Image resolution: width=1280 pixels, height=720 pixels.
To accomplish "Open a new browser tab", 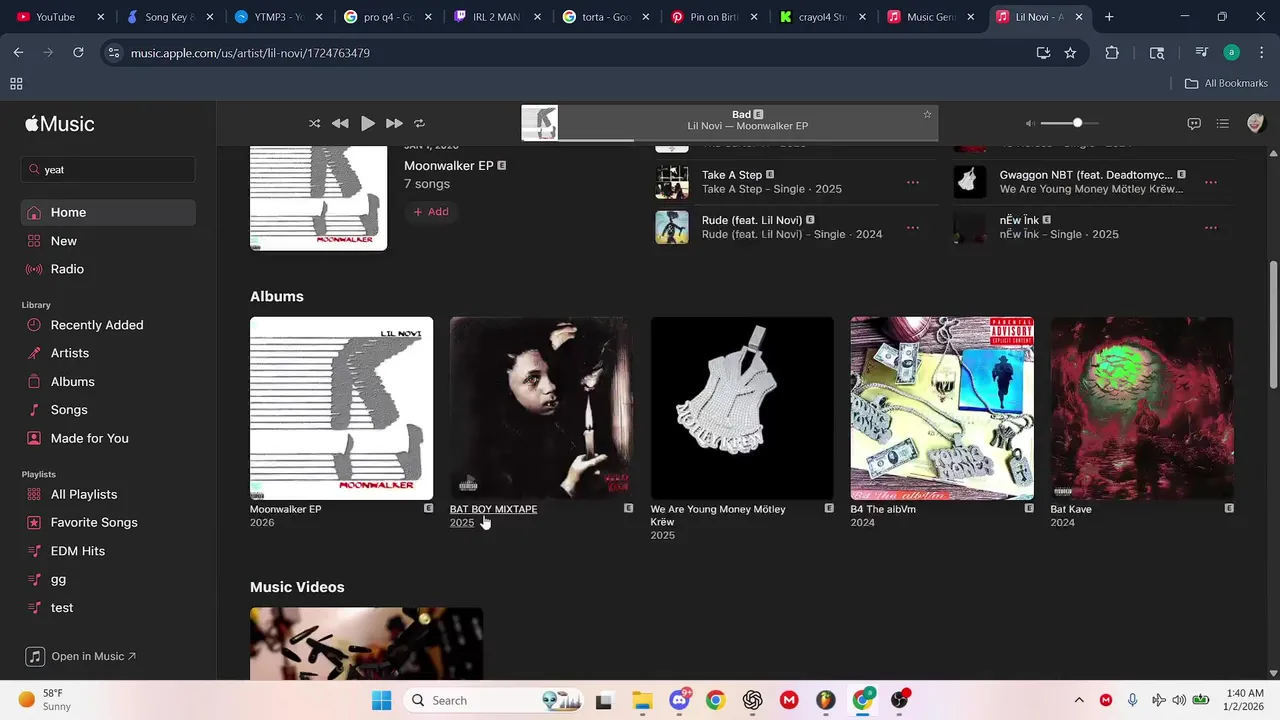I will [x=1109, y=17].
